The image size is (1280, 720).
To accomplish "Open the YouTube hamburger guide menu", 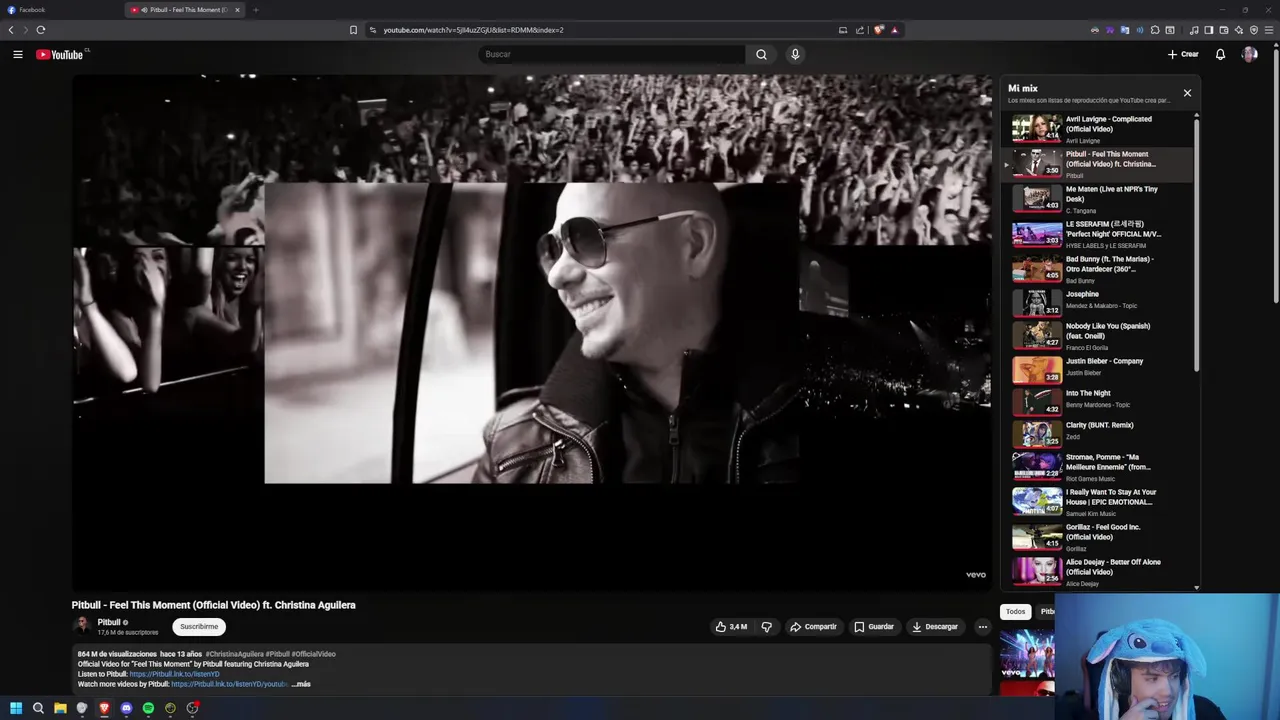I will tap(18, 54).
